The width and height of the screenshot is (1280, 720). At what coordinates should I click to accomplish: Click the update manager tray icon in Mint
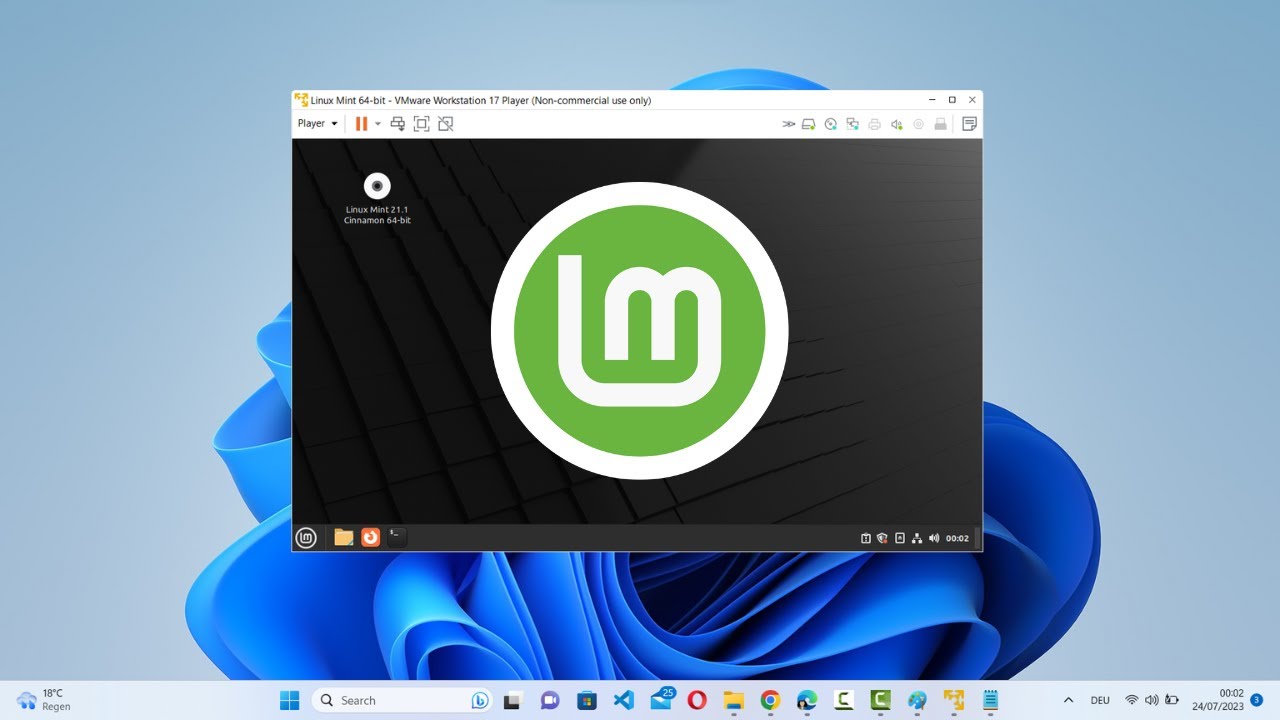866,538
